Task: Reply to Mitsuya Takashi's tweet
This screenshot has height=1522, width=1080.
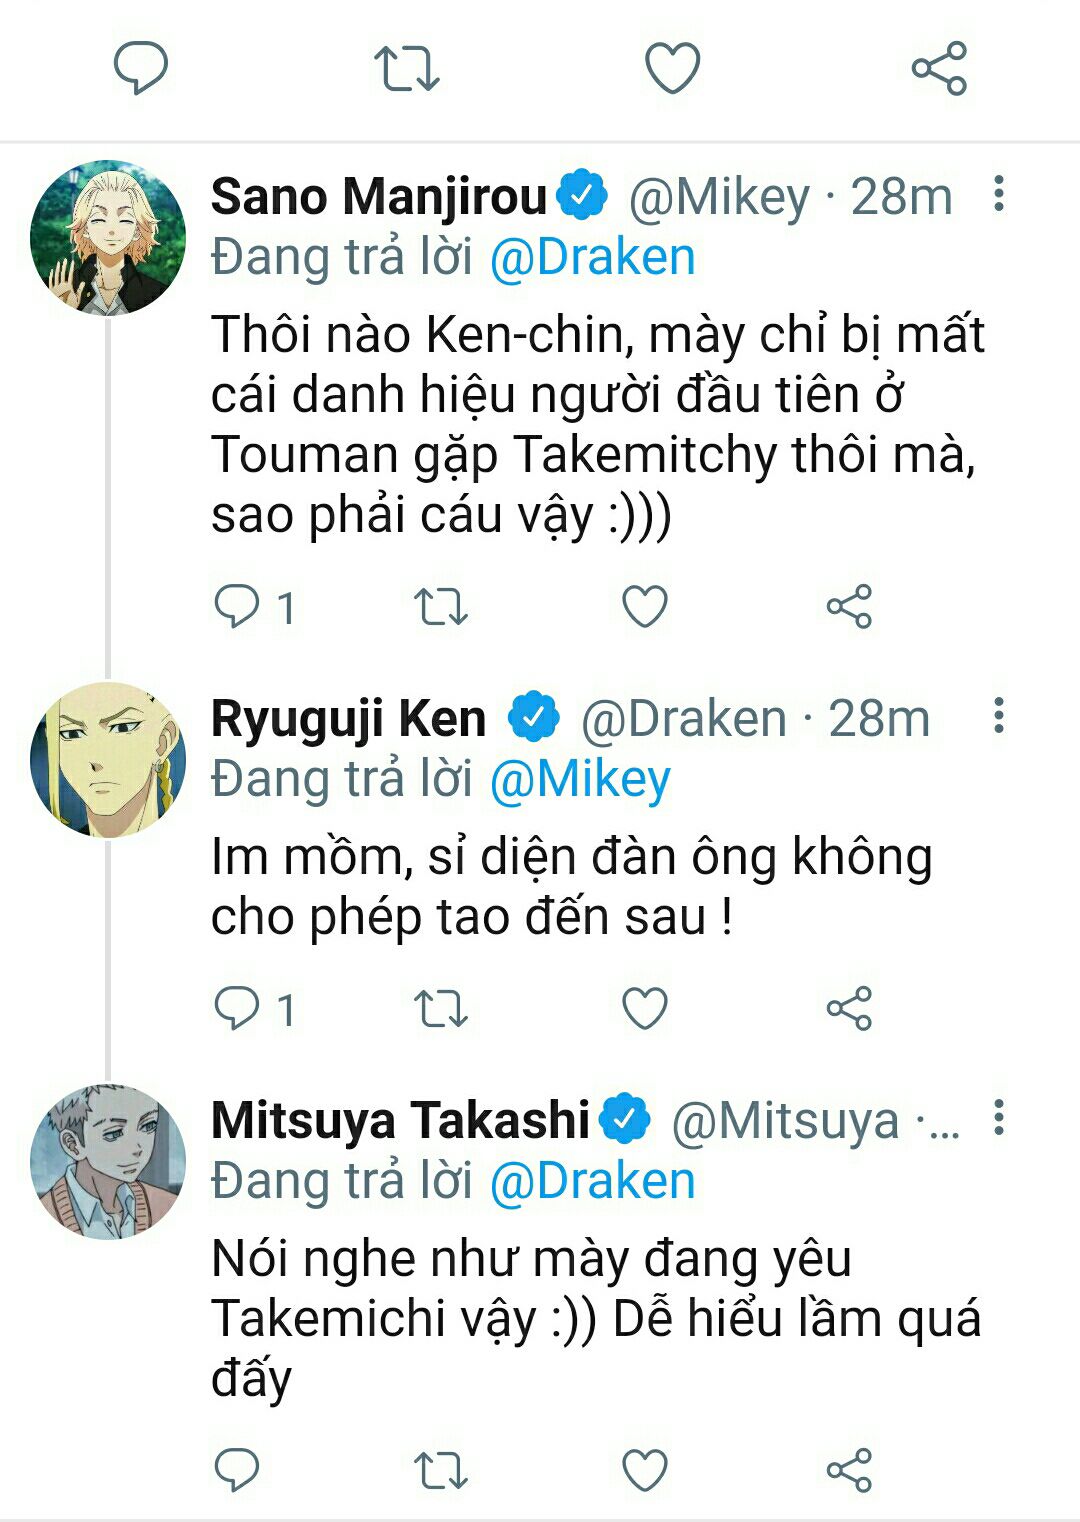Action: point(238,1470)
